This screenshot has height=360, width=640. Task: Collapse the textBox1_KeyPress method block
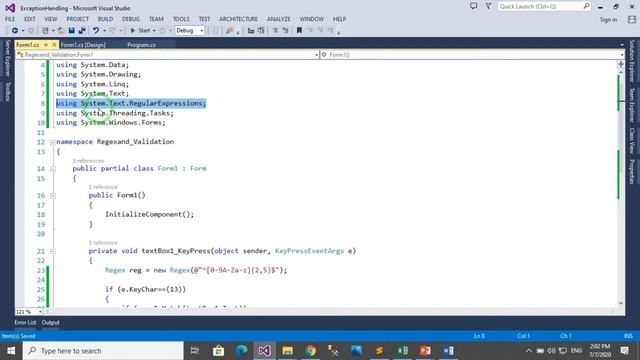[x=53, y=252]
